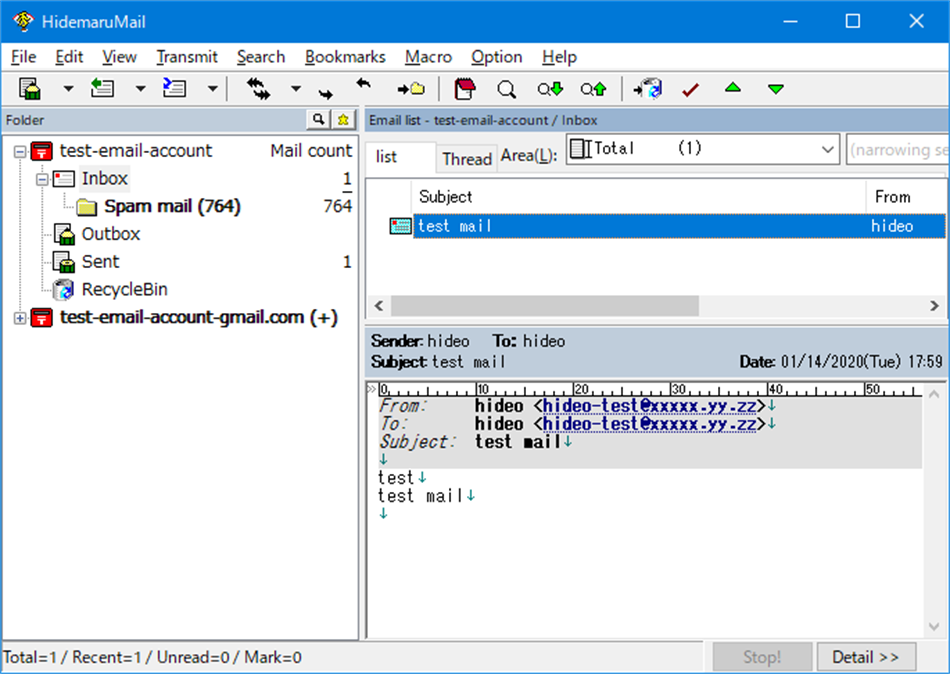950x674 pixels.
Task: Switch to the list tab
Action: coord(400,157)
